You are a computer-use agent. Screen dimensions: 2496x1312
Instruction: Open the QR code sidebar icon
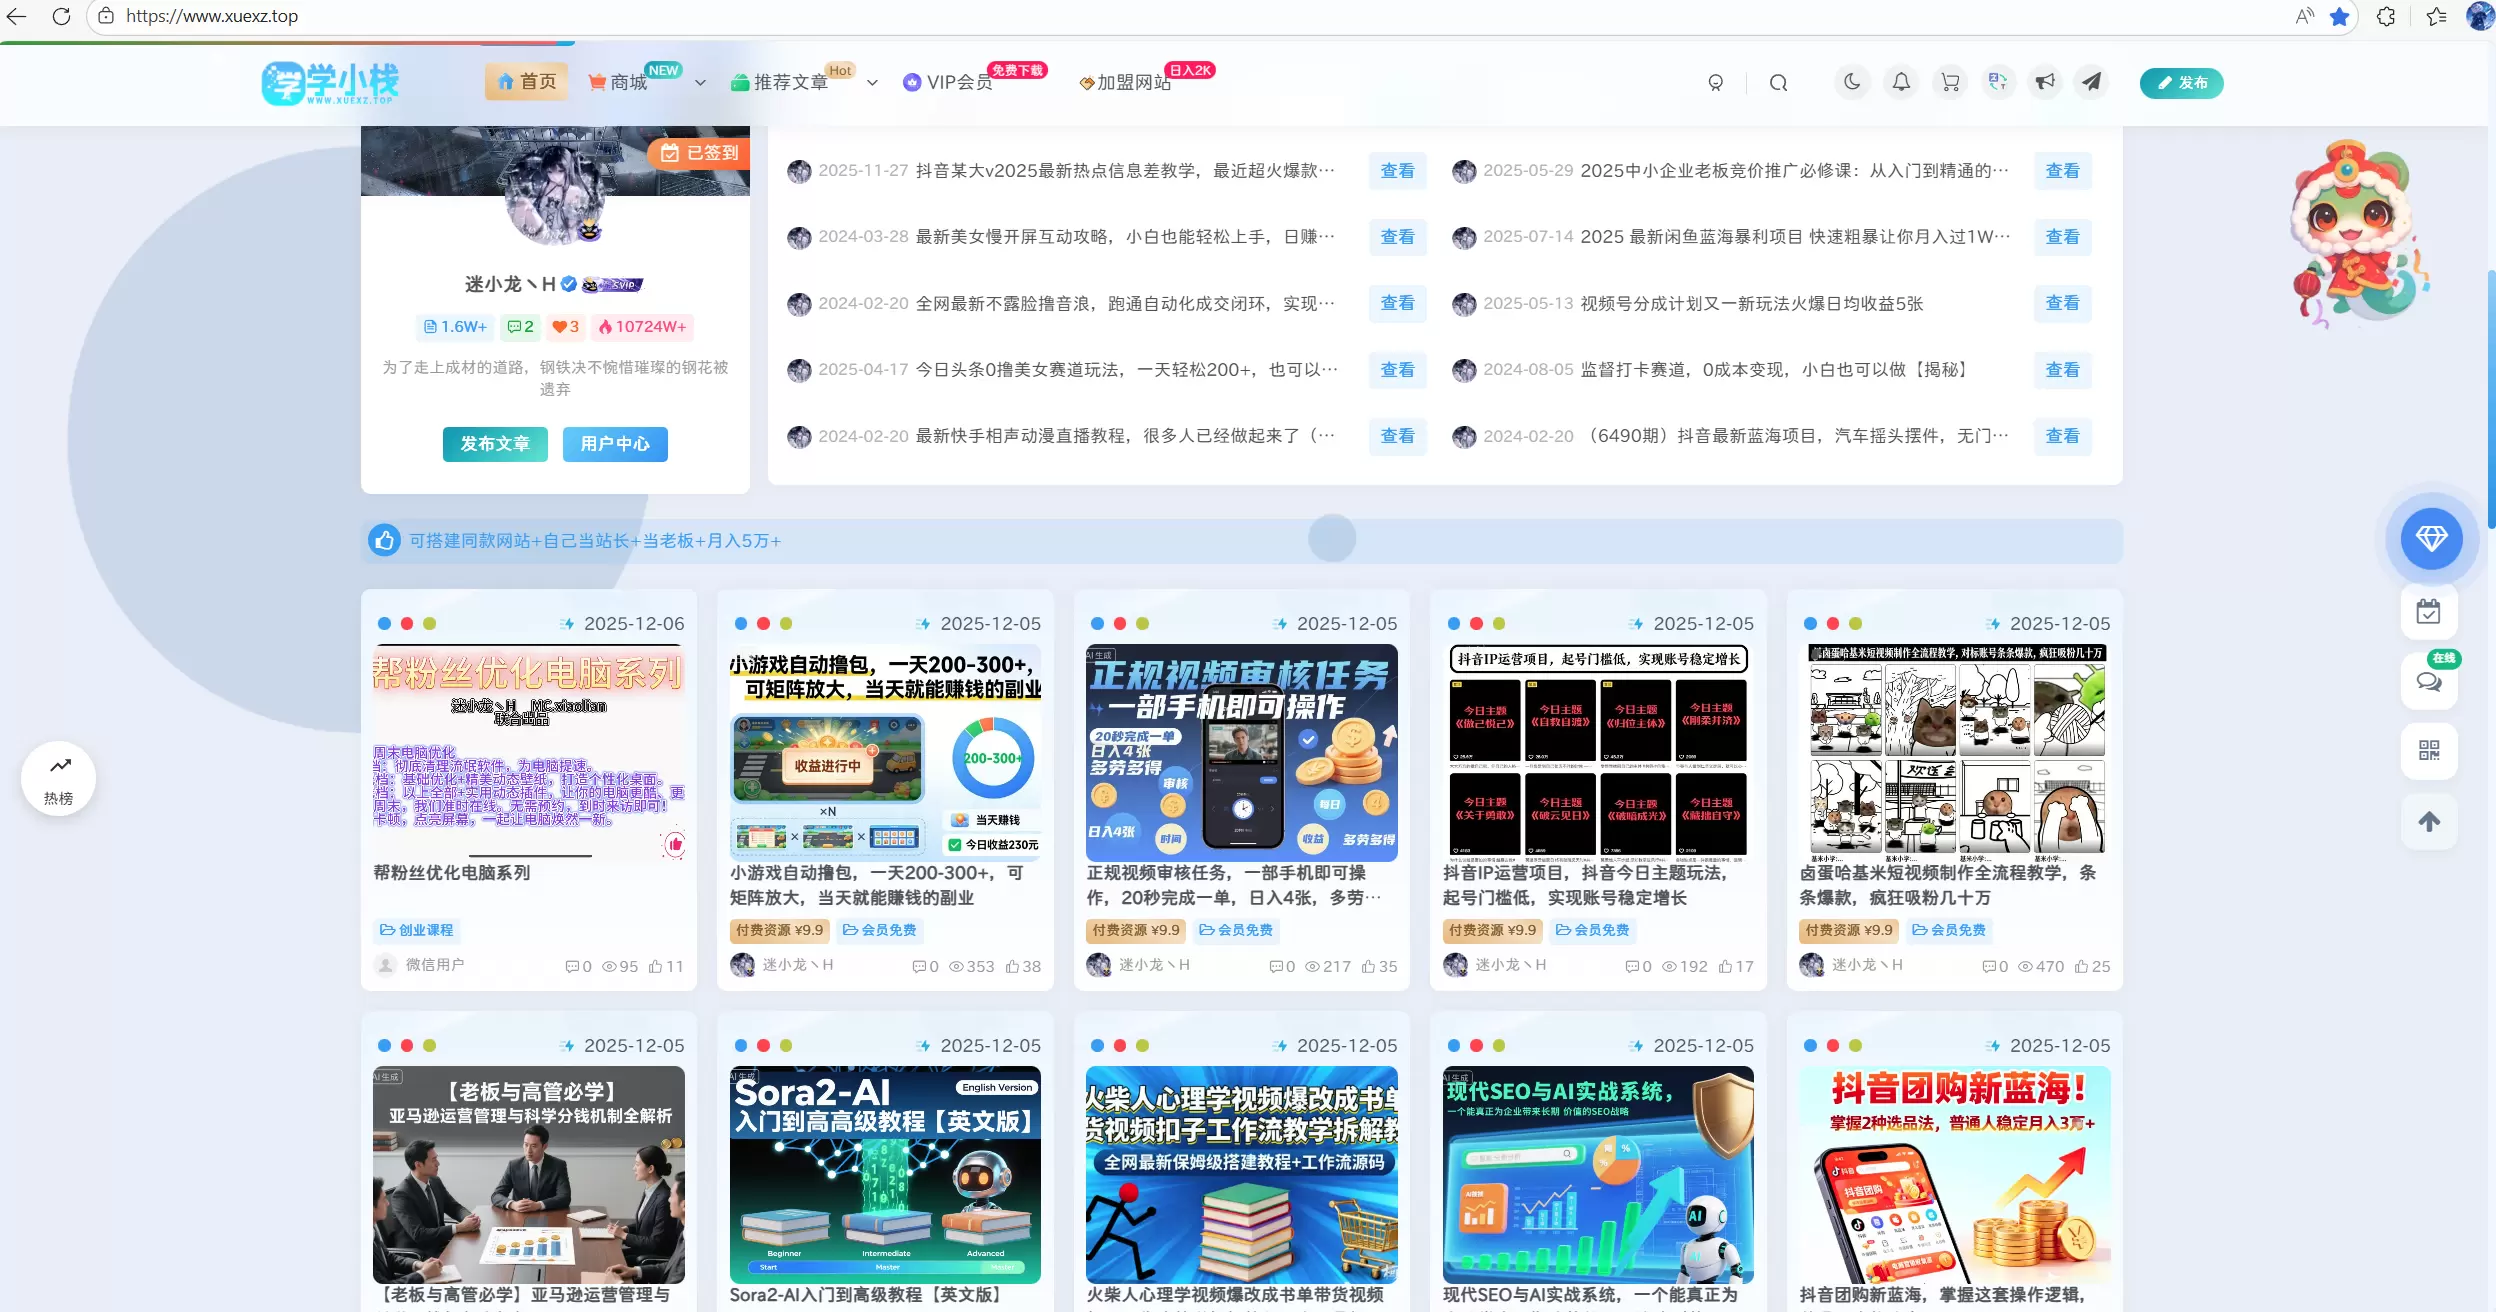click(x=2429, y=750)
